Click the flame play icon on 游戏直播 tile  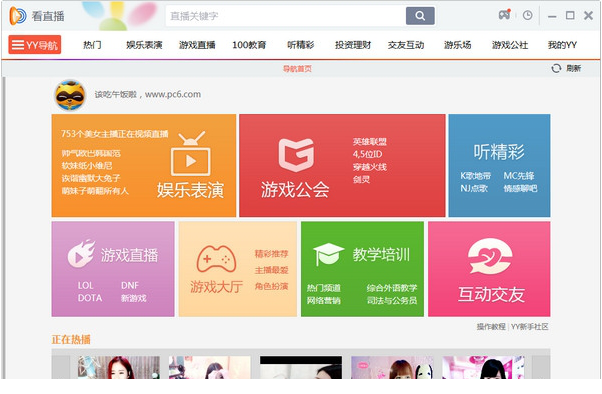[x=81, y=254]
